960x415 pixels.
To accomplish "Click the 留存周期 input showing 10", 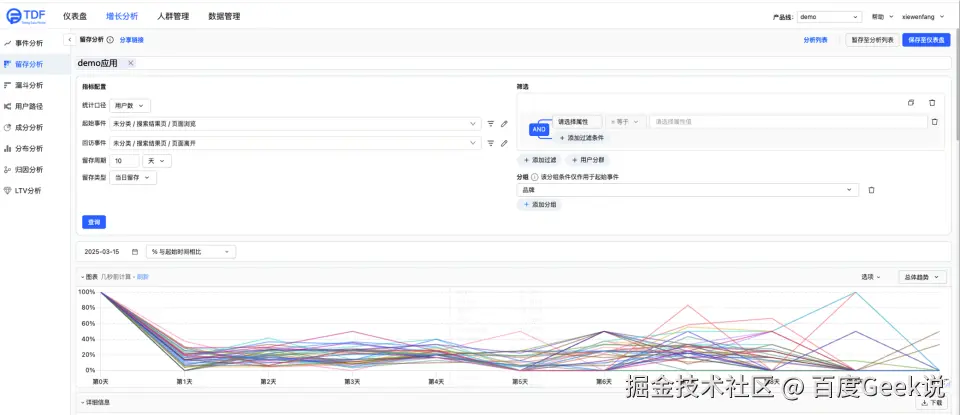I will coord(124,161).
